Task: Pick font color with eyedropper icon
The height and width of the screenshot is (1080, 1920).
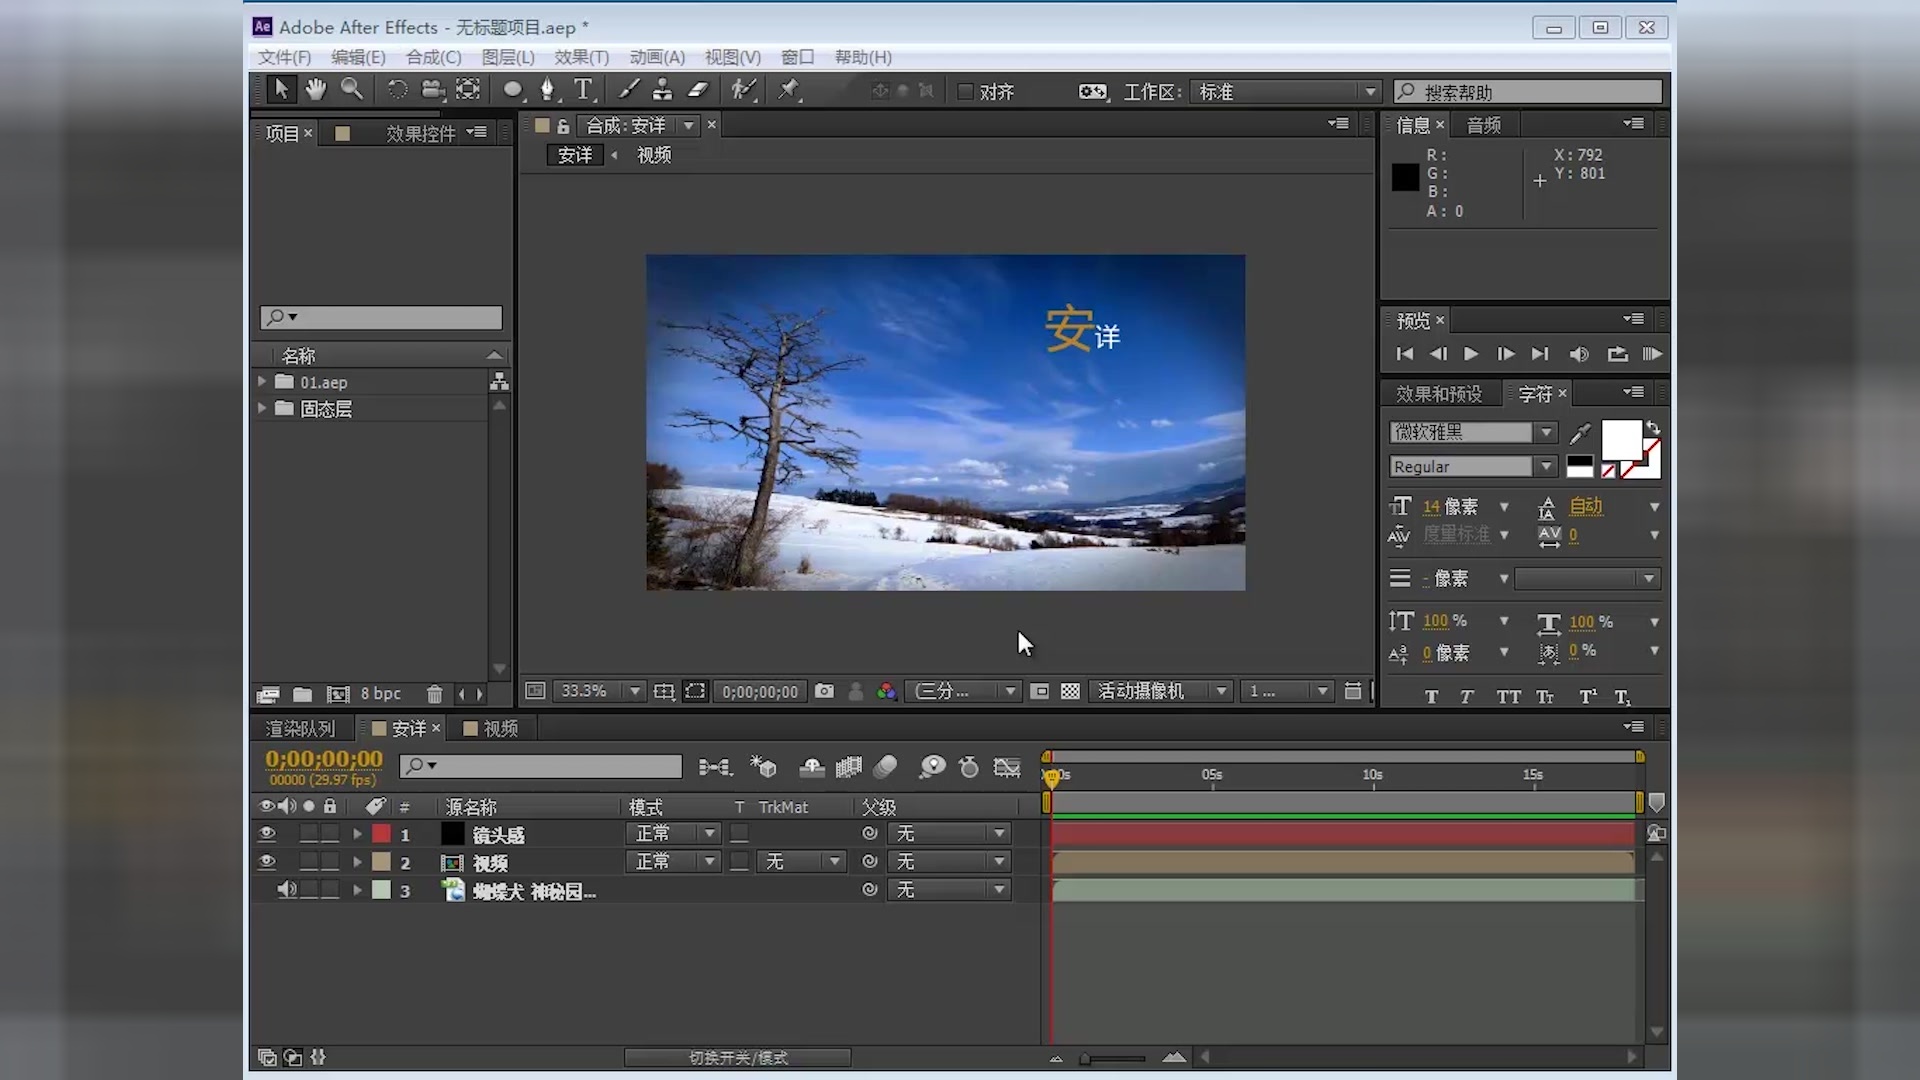Action: [x=1580, y=433]
